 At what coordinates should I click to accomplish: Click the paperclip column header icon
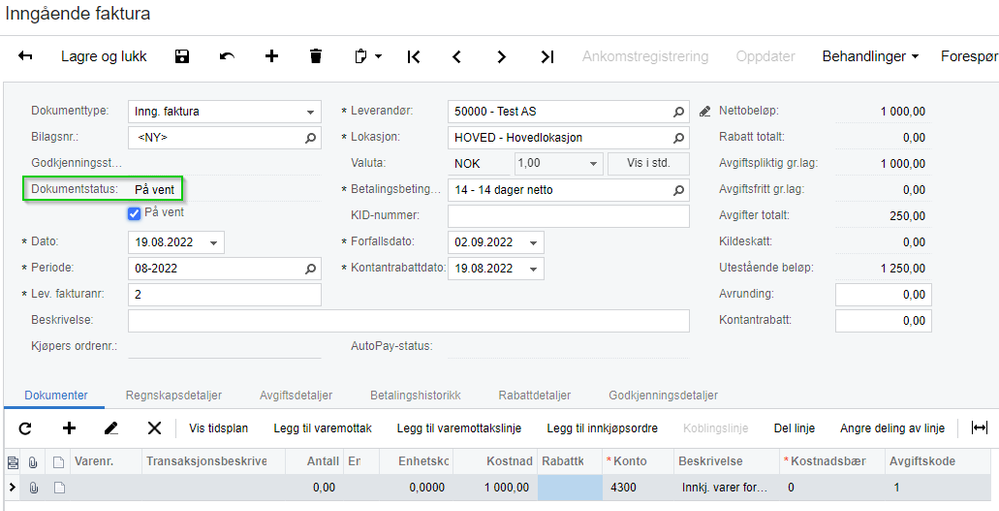point(33,462)
